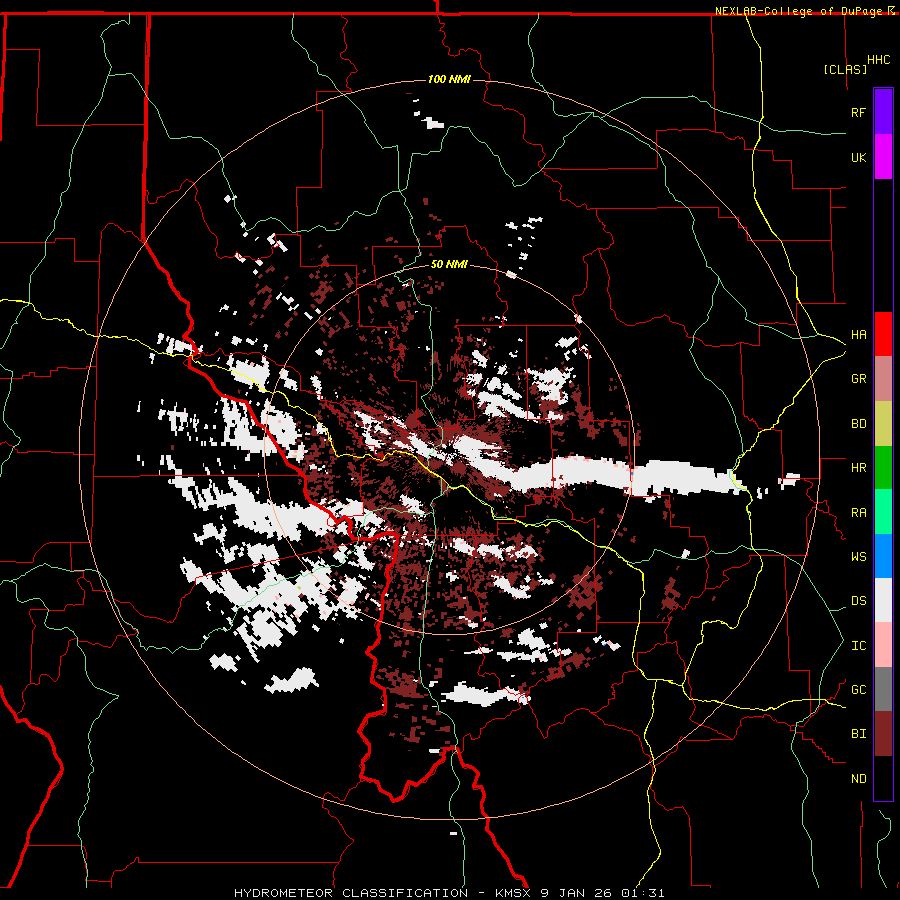Click the HR legend label

858,468
